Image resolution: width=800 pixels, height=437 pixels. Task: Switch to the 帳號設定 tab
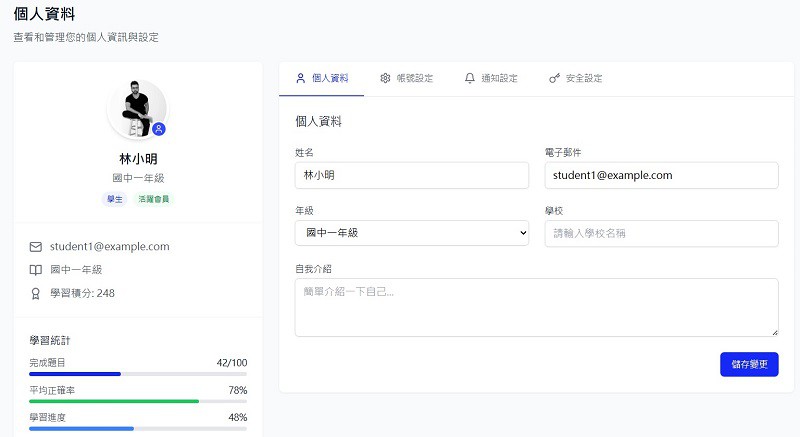pyautogui.click(x=406, y=78)
